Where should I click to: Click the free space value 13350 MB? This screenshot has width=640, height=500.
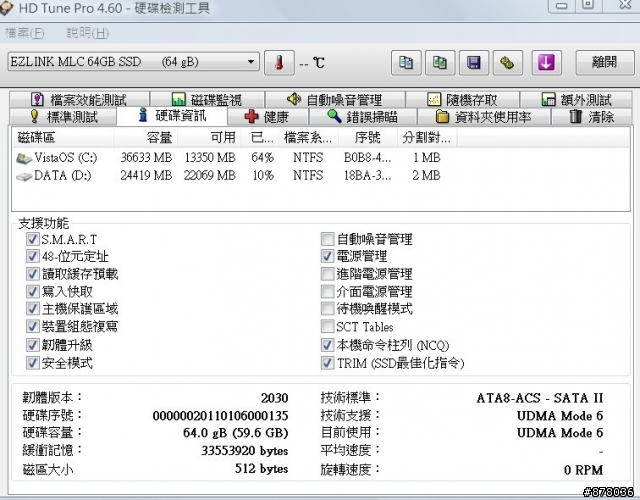pyautogui.click(x=210, y=158)
